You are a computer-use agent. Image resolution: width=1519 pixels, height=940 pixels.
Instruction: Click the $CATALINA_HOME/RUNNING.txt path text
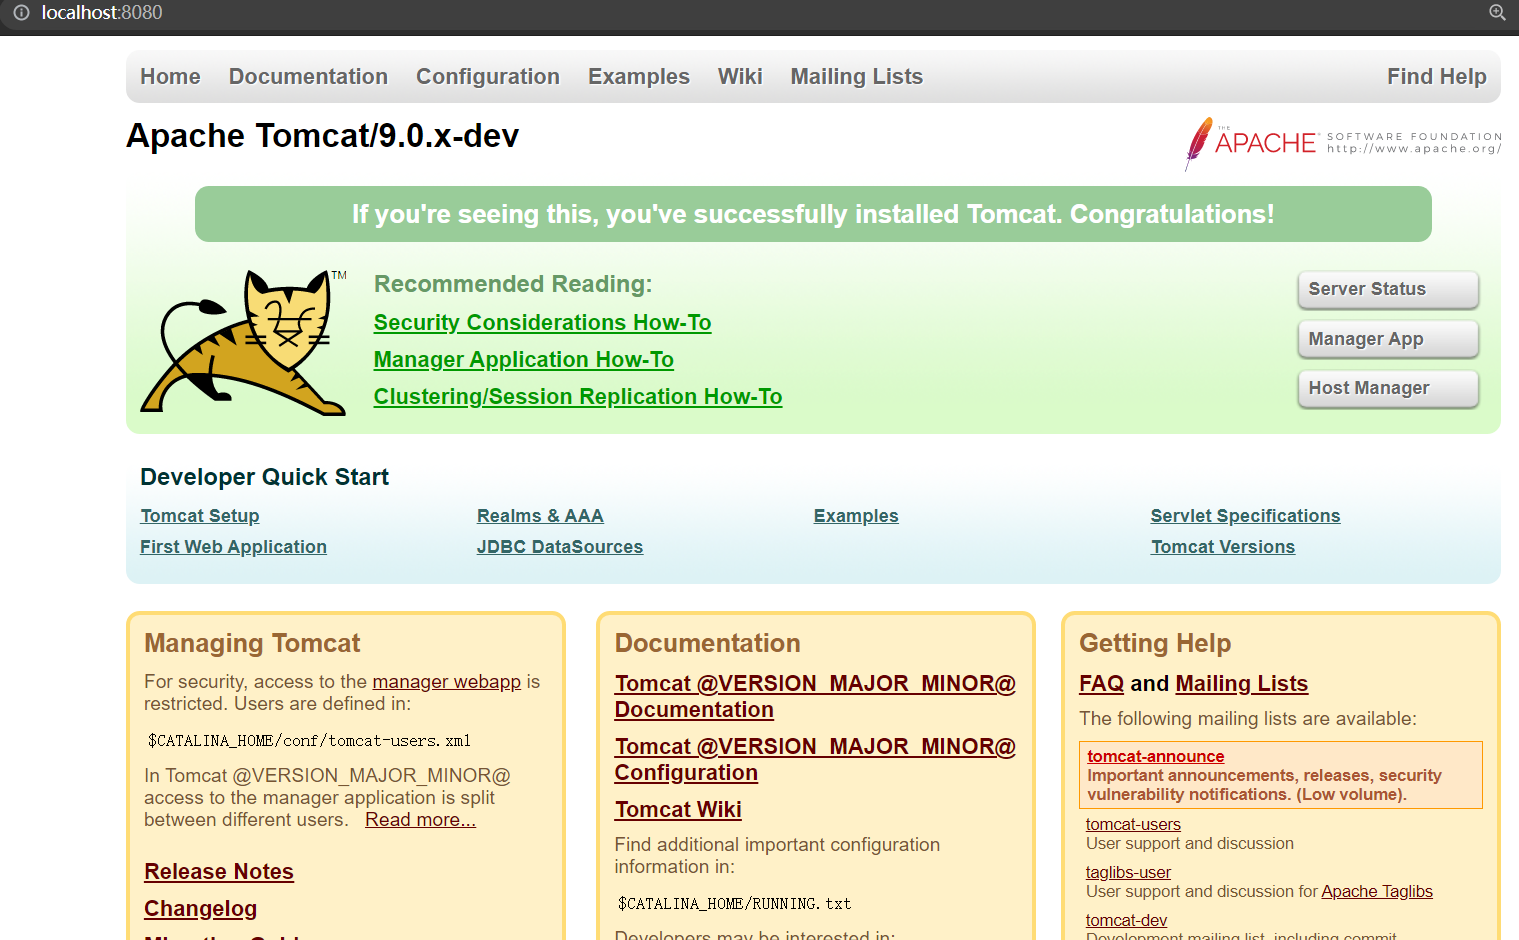[735, 904]
